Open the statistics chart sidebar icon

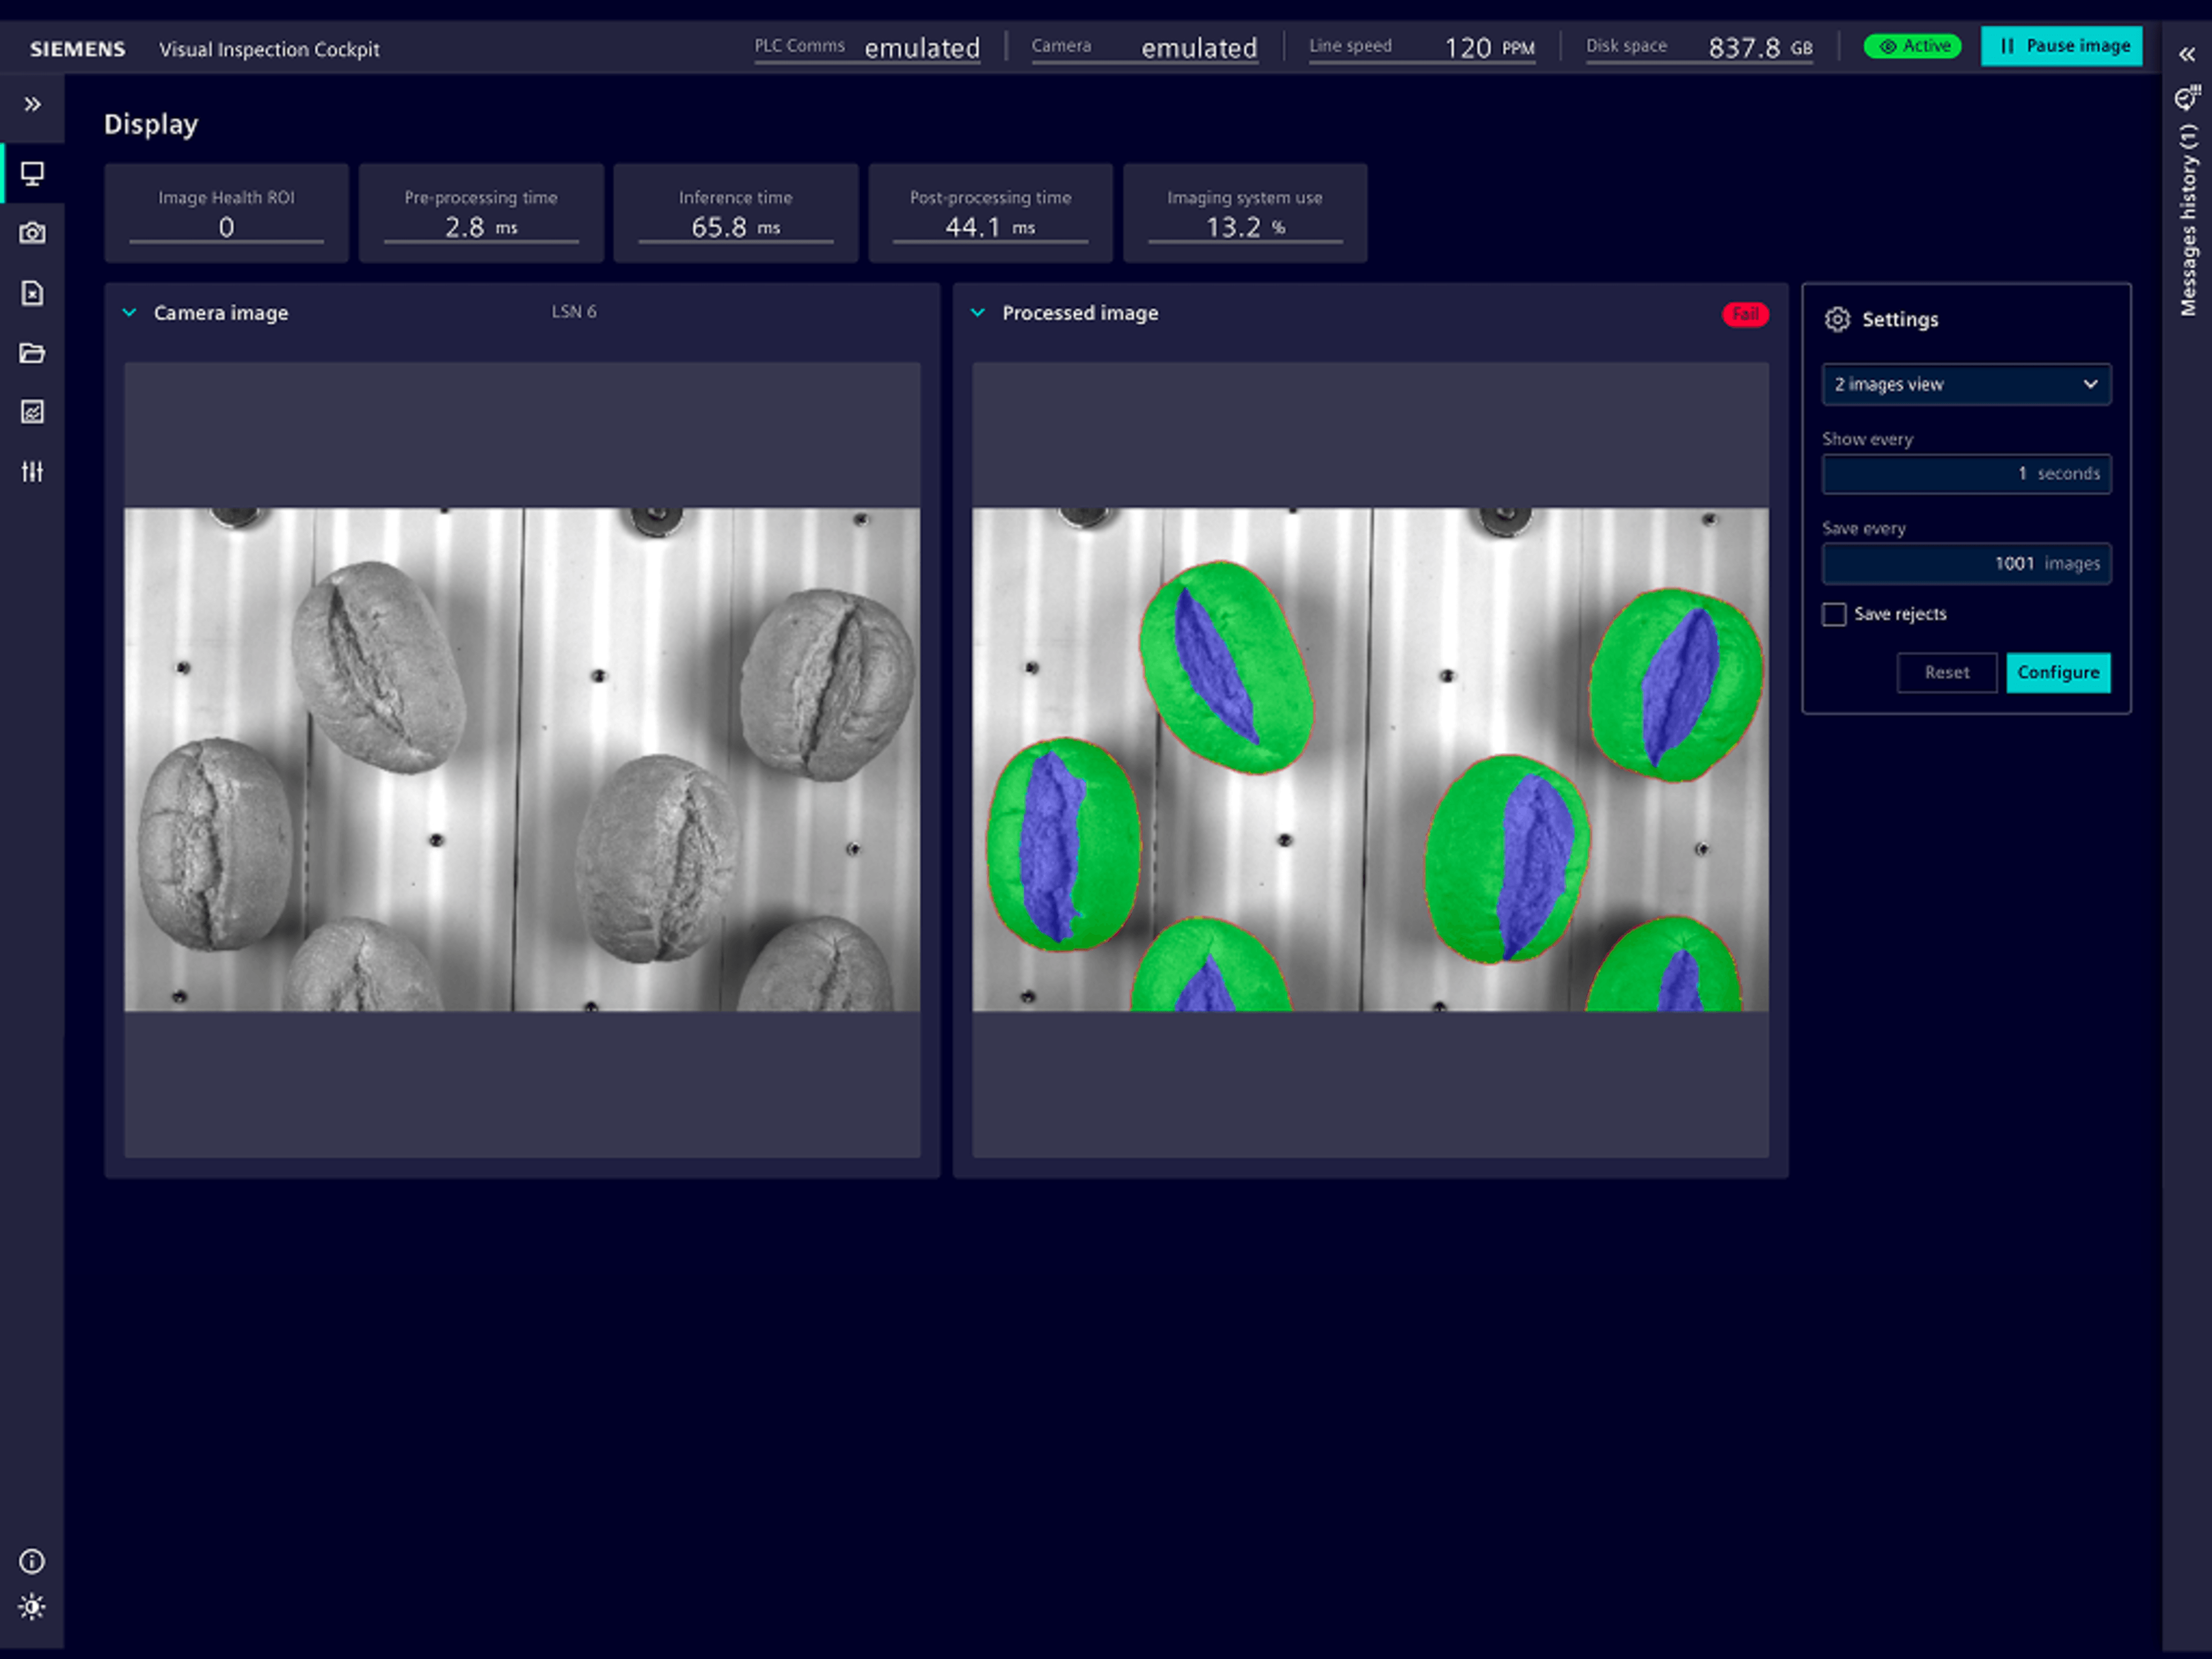[x=32, y=412]
